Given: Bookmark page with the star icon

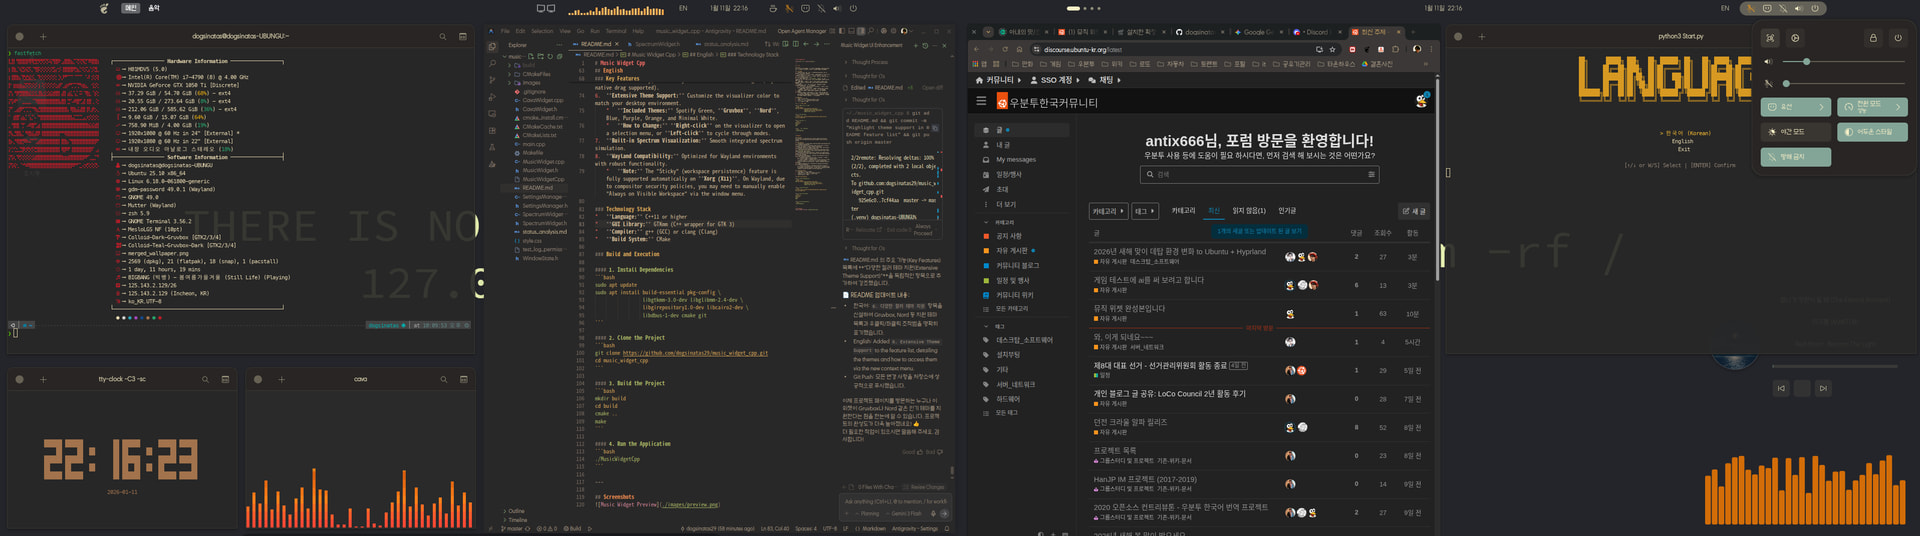Looking at the screenshot, I should coord(1332,49).
